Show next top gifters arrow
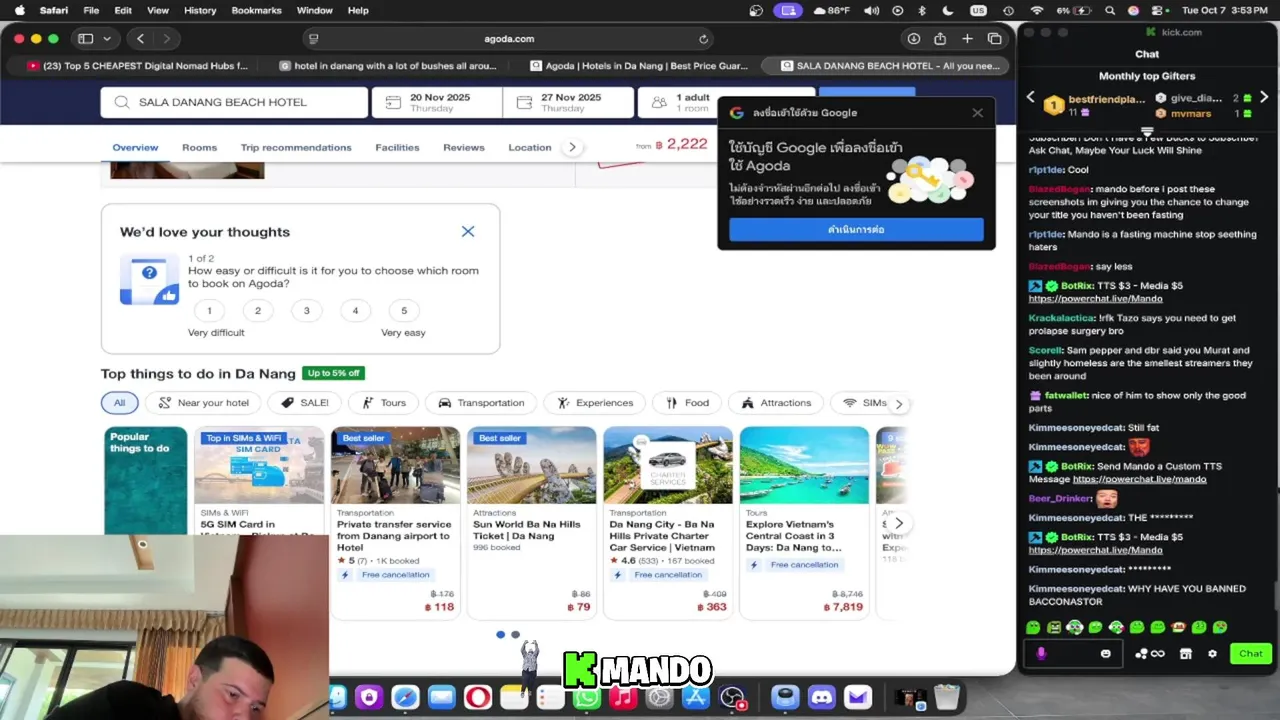Image resolution: width=1280 pixels, height=720 pixels. [x=1264, y=97]
